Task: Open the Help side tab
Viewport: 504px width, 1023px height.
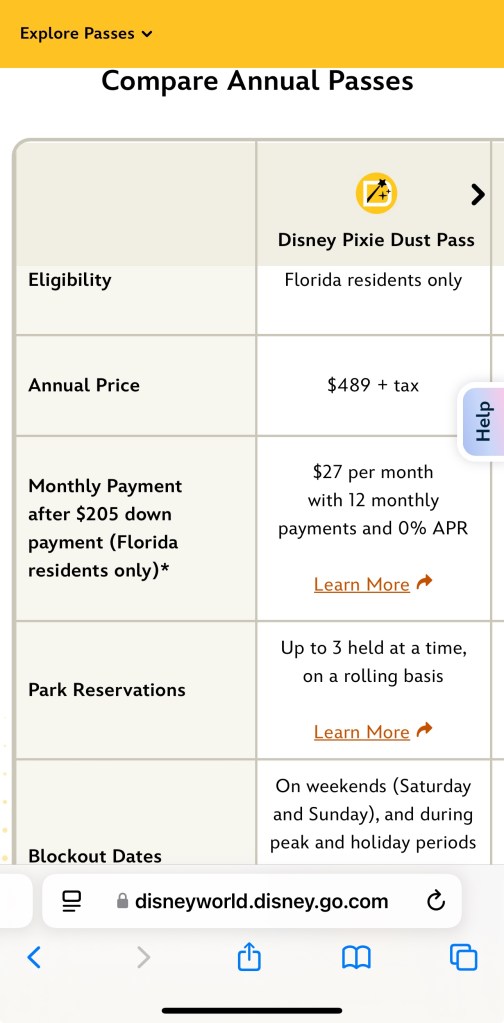Action: [483, 421]
